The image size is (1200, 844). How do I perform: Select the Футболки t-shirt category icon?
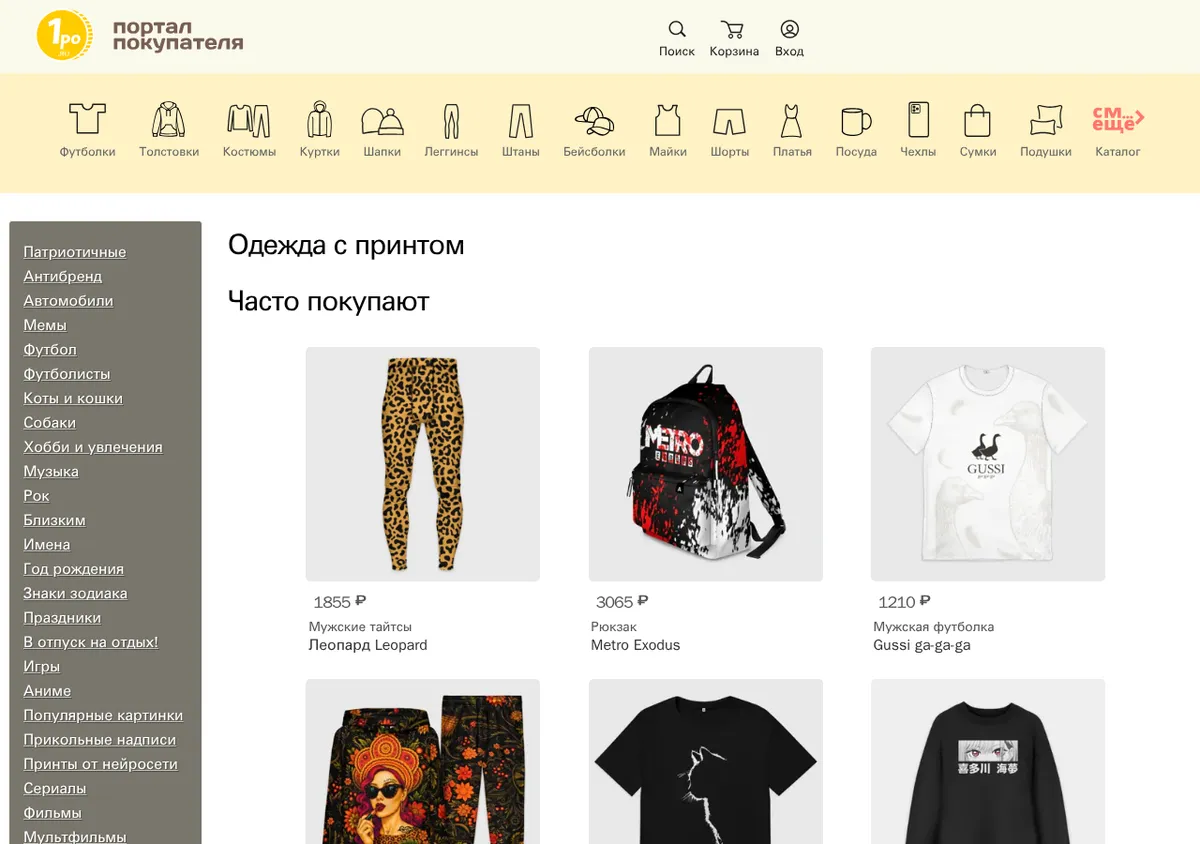coord(87,119)
